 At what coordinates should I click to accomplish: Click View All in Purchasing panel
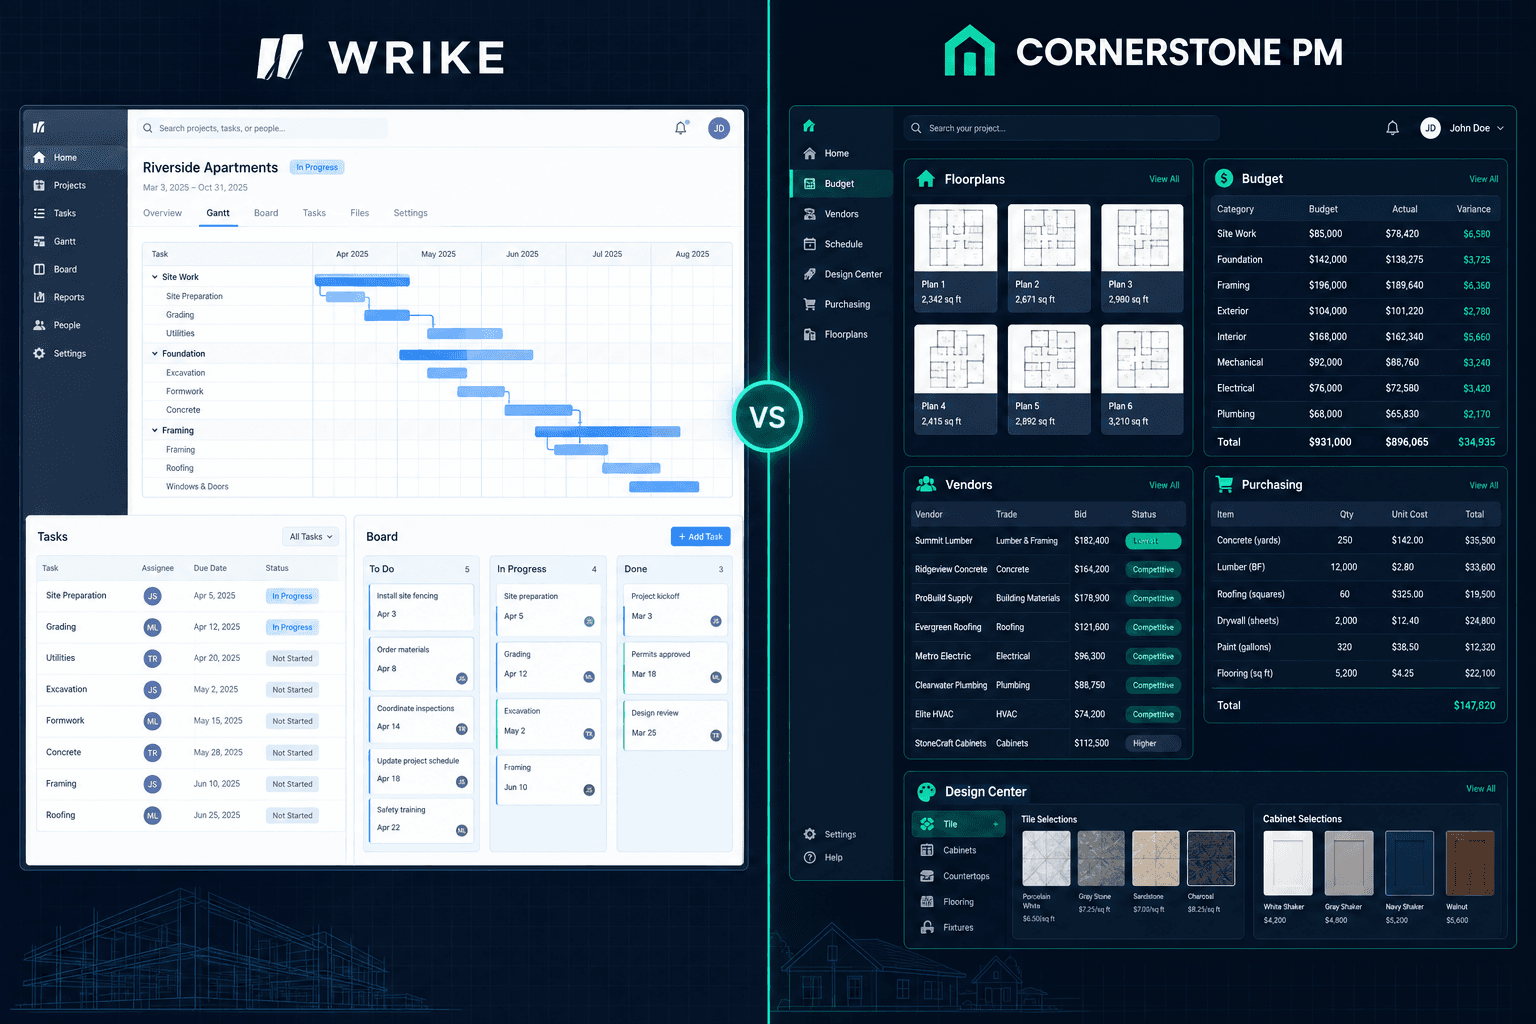point(1484,485)
